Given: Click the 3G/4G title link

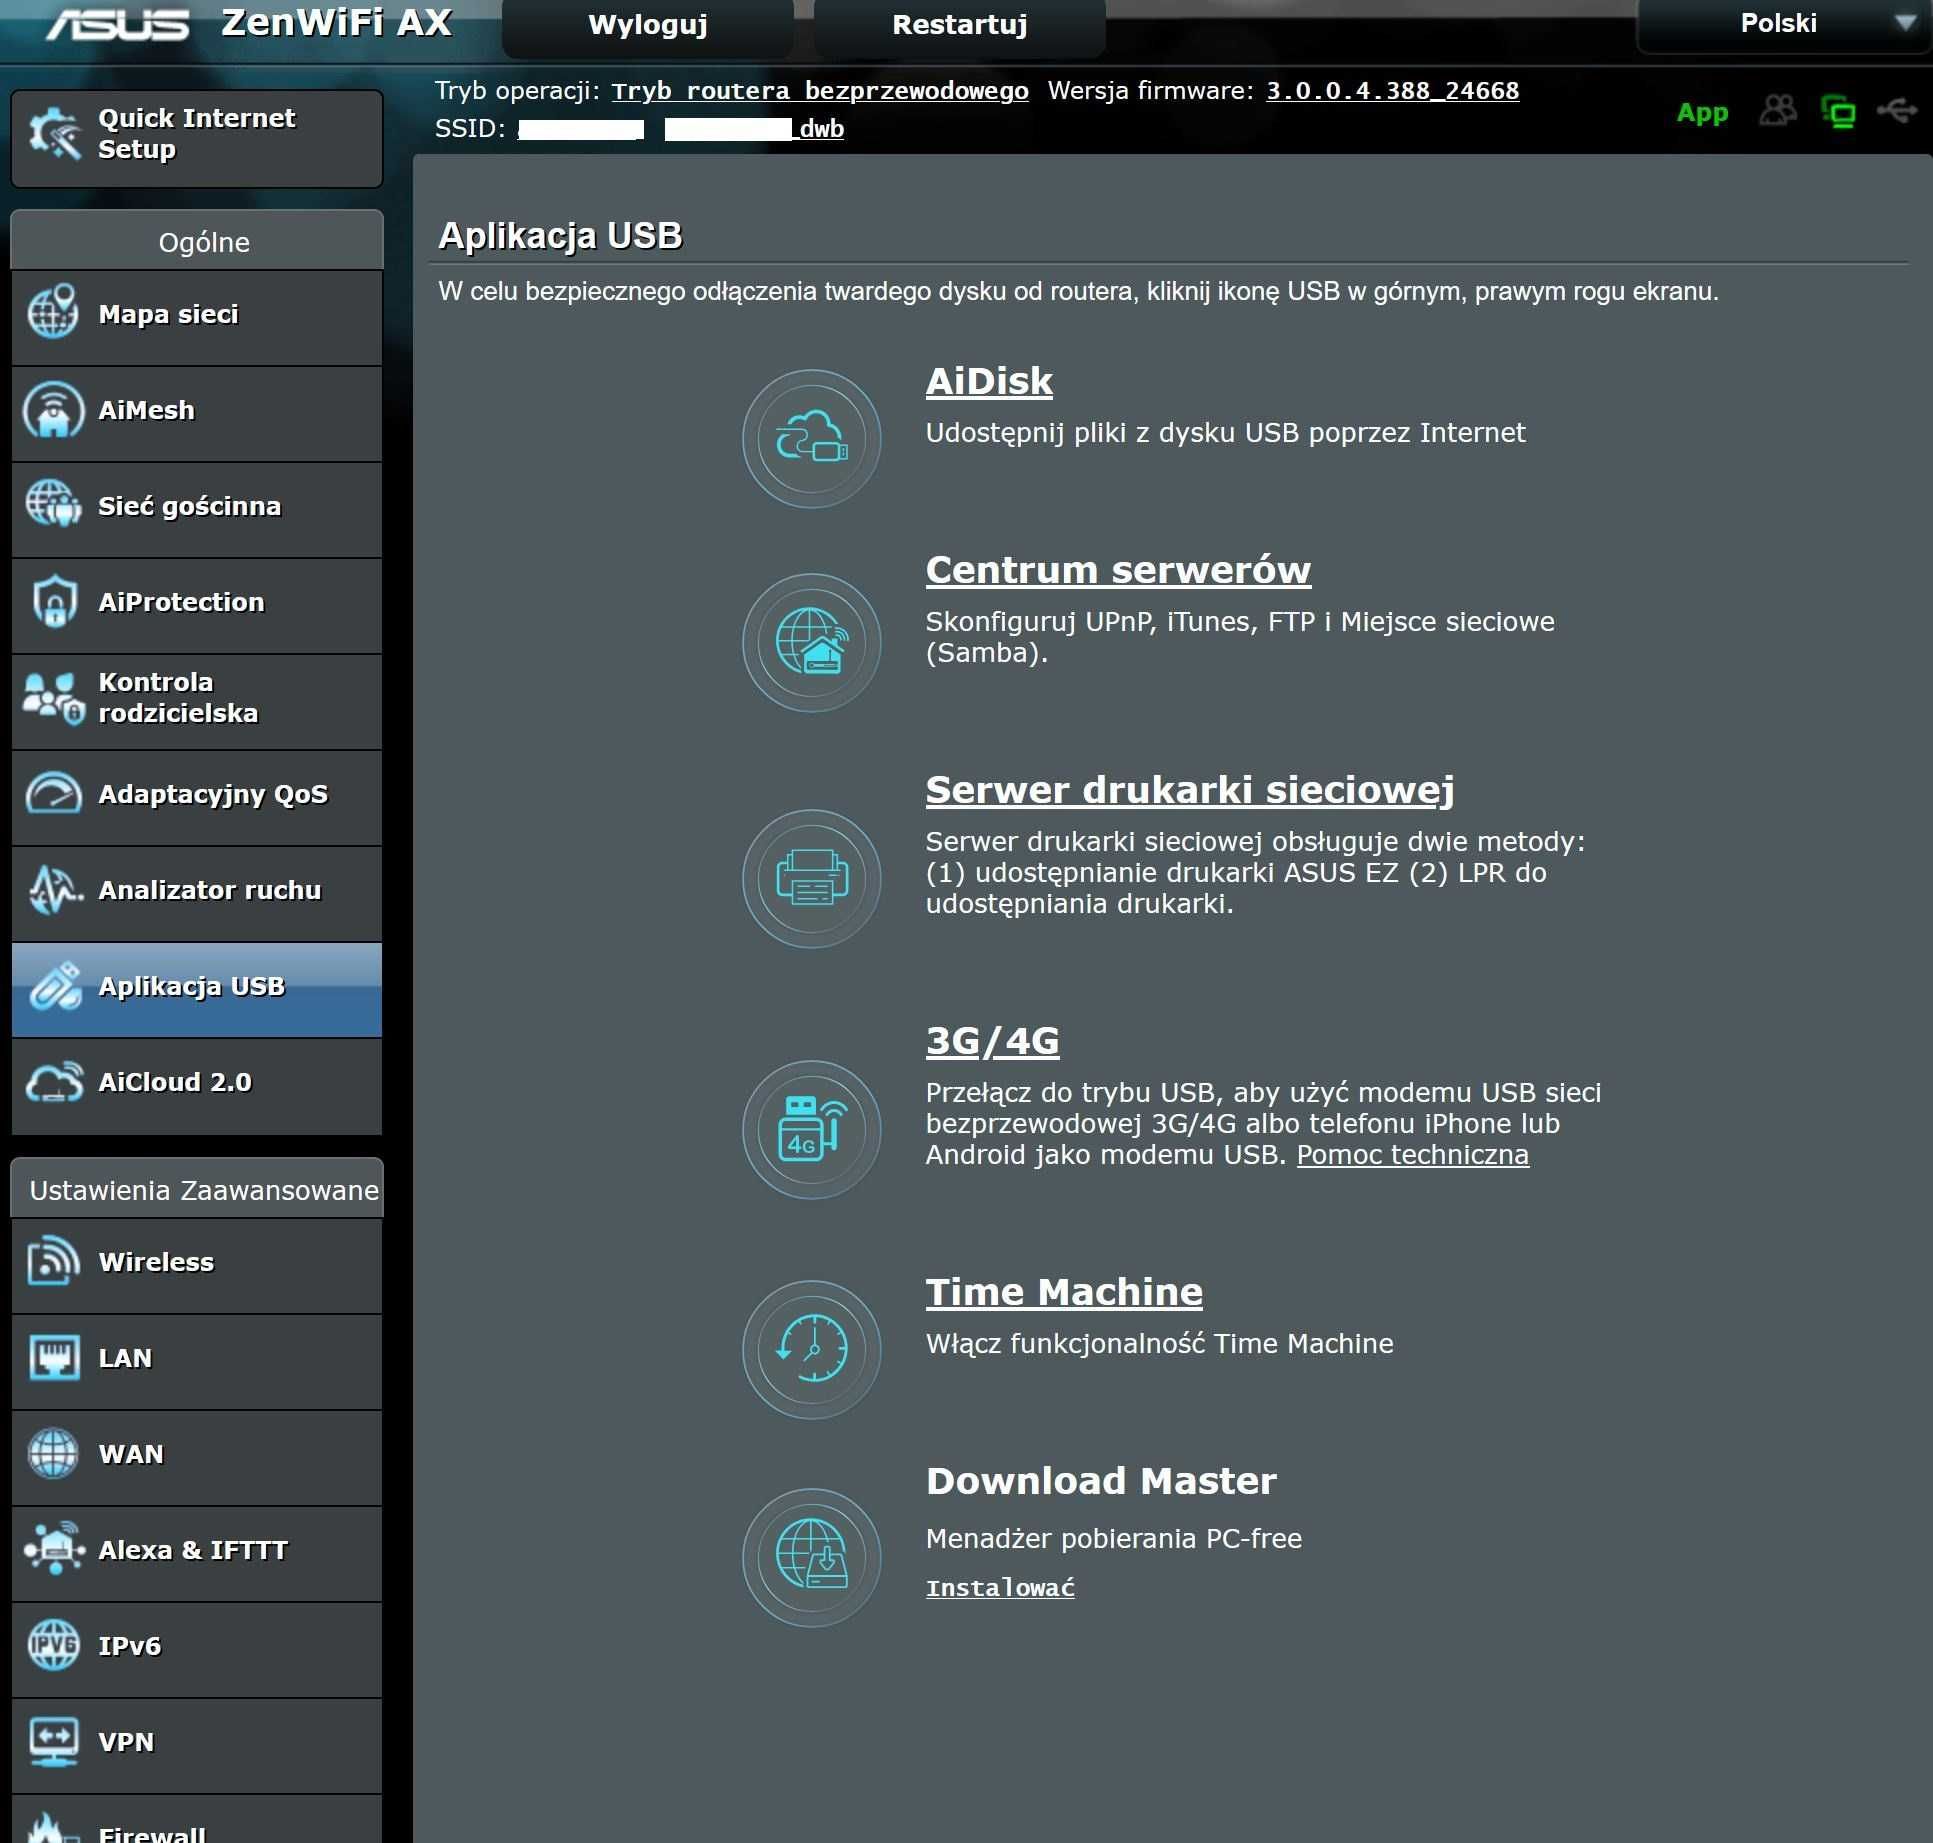Looking at the screenshot, I should tap(992, 1041).
